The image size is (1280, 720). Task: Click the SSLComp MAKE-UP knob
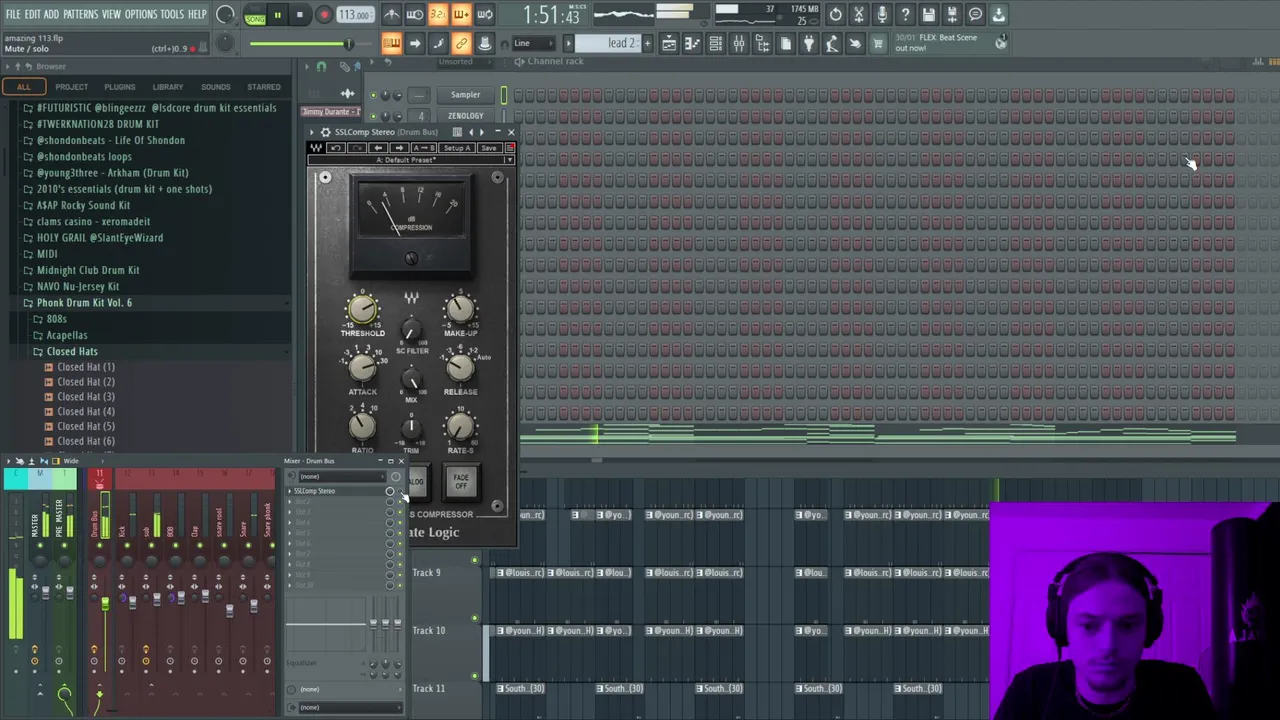[x=460, y=309]
